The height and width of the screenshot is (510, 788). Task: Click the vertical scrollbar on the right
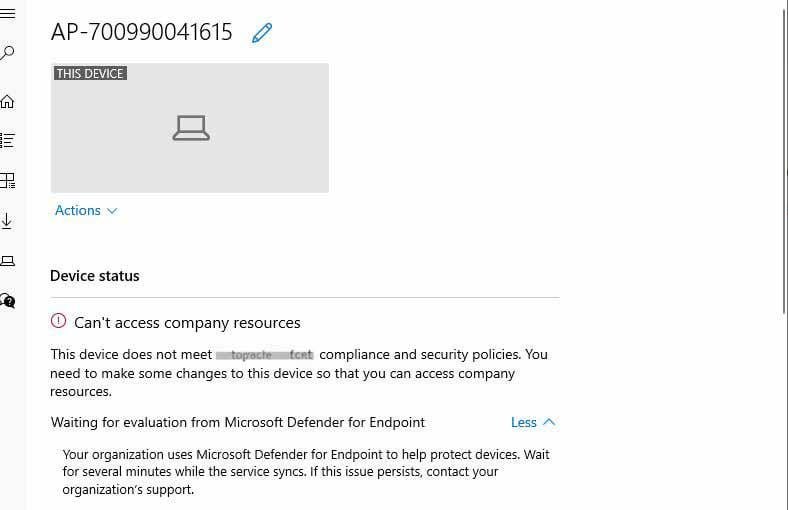coord(785,161)
